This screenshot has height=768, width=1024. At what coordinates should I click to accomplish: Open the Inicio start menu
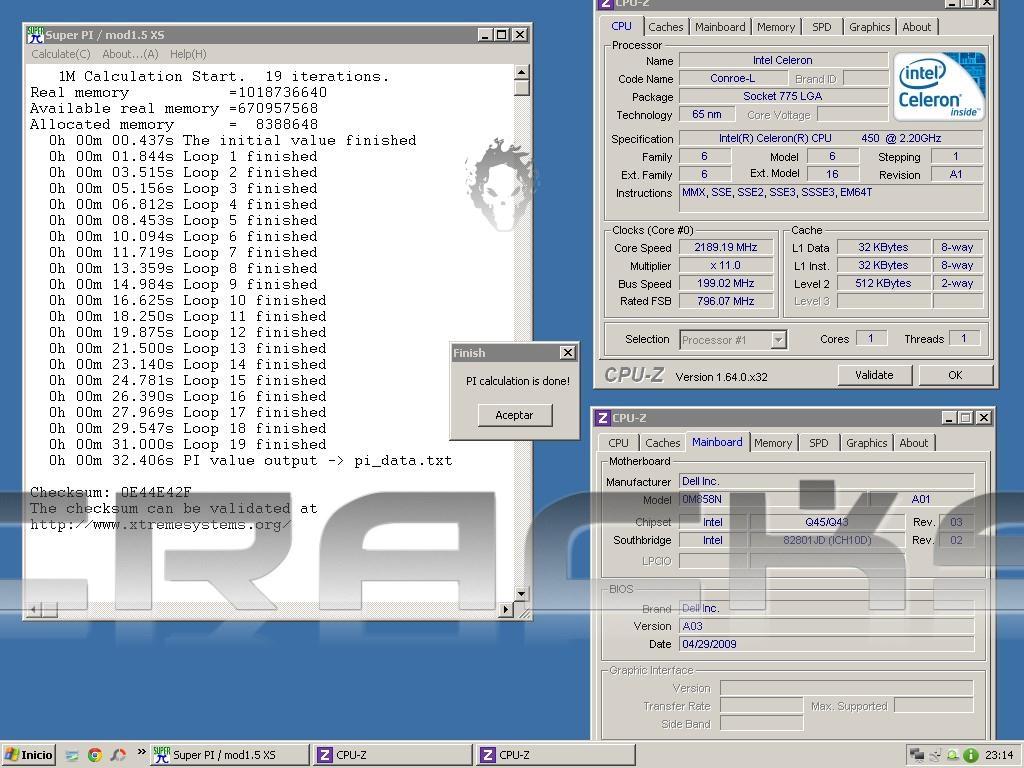[x=28, y=755]
